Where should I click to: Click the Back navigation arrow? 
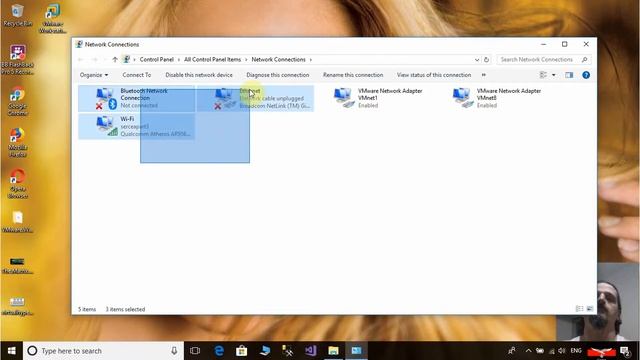coord(81,60)
